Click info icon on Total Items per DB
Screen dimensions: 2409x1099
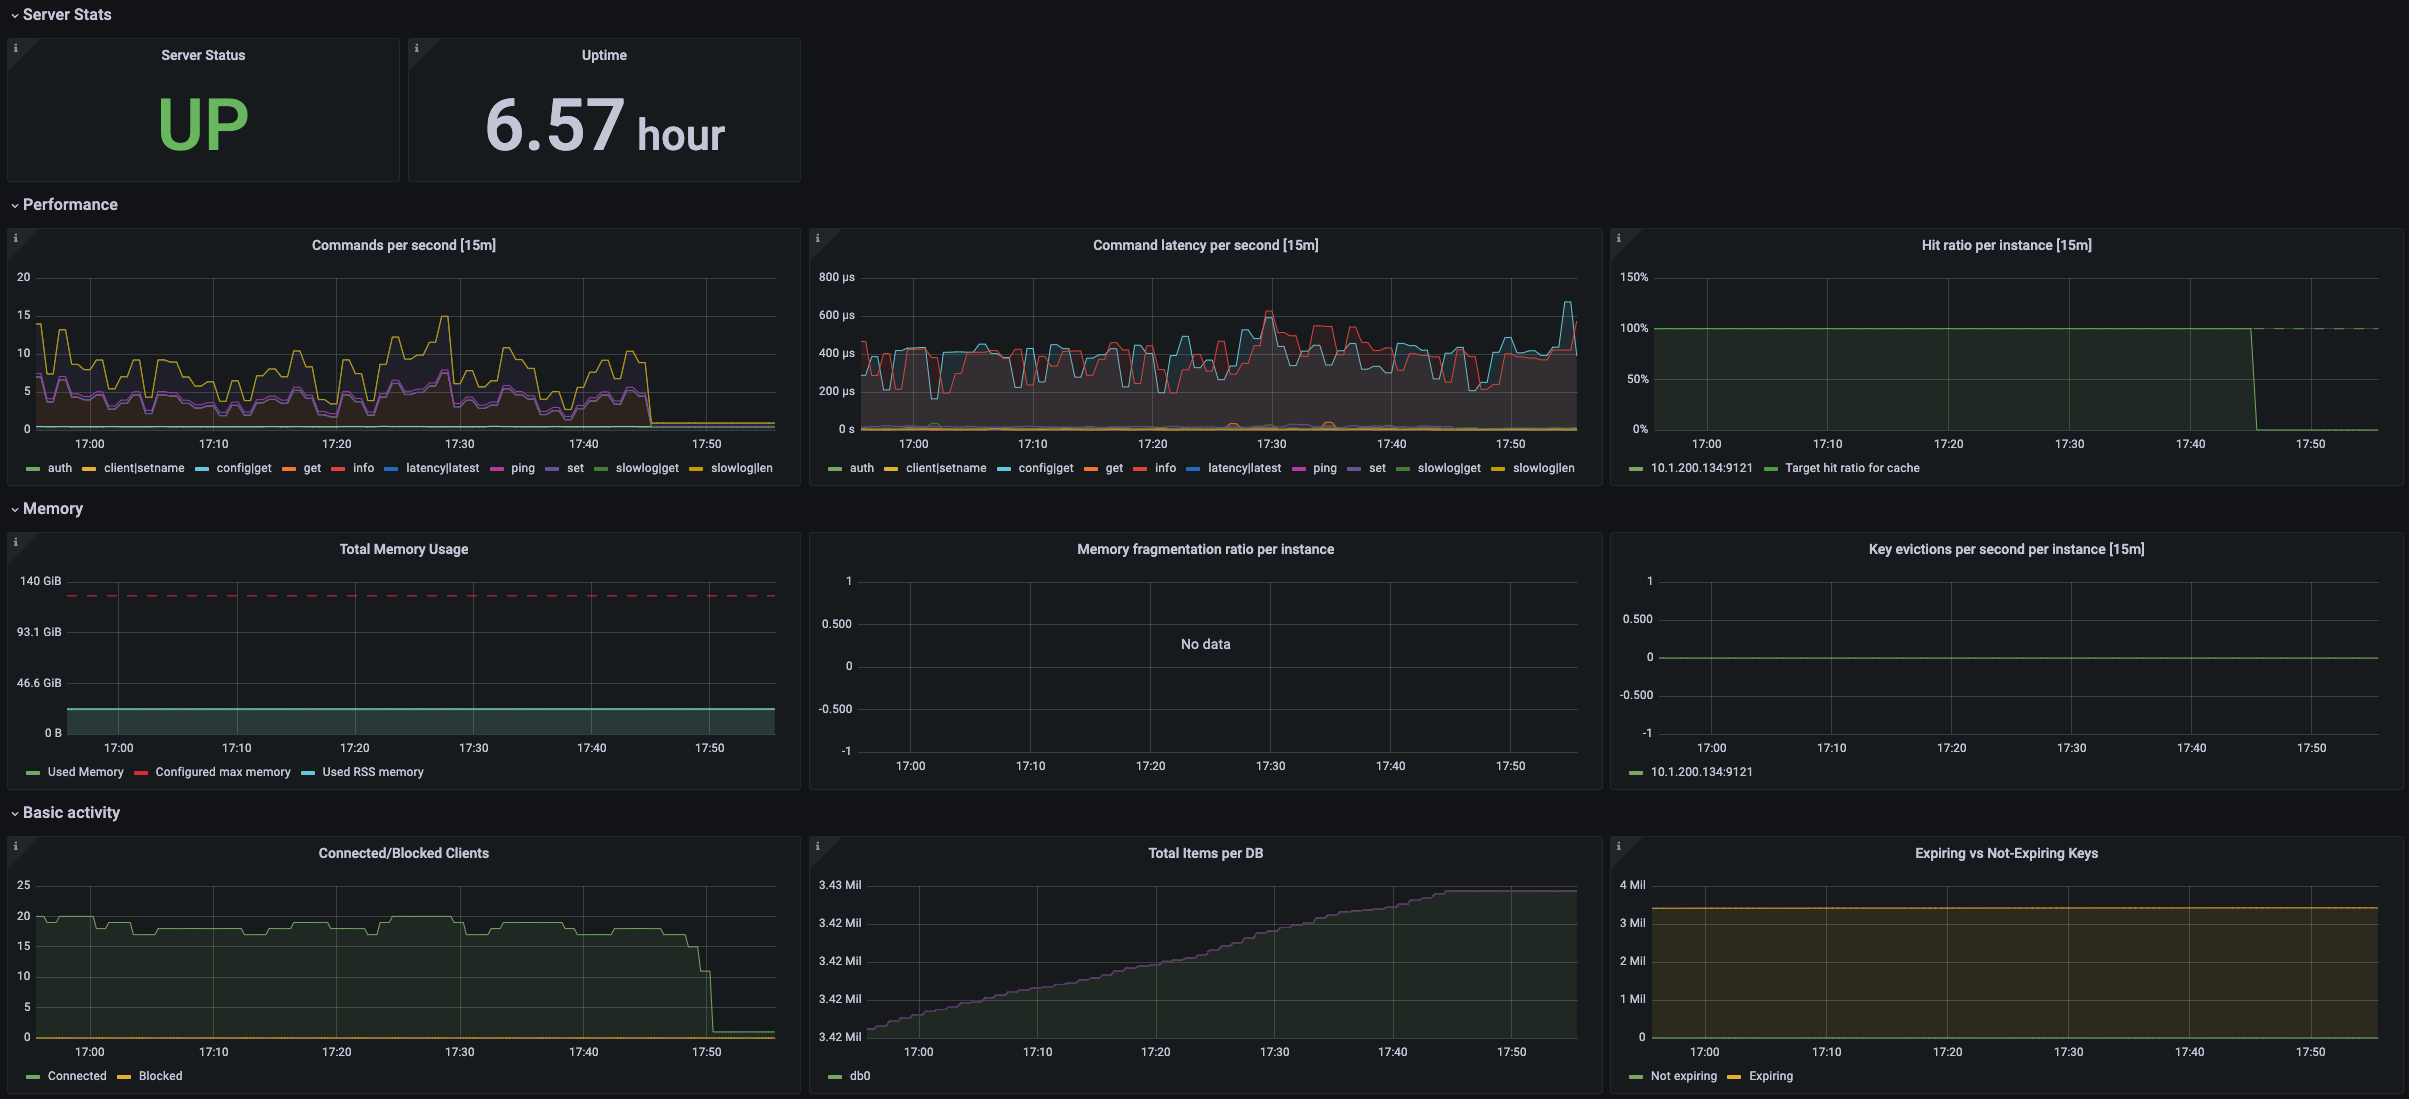tap(817, 846)
